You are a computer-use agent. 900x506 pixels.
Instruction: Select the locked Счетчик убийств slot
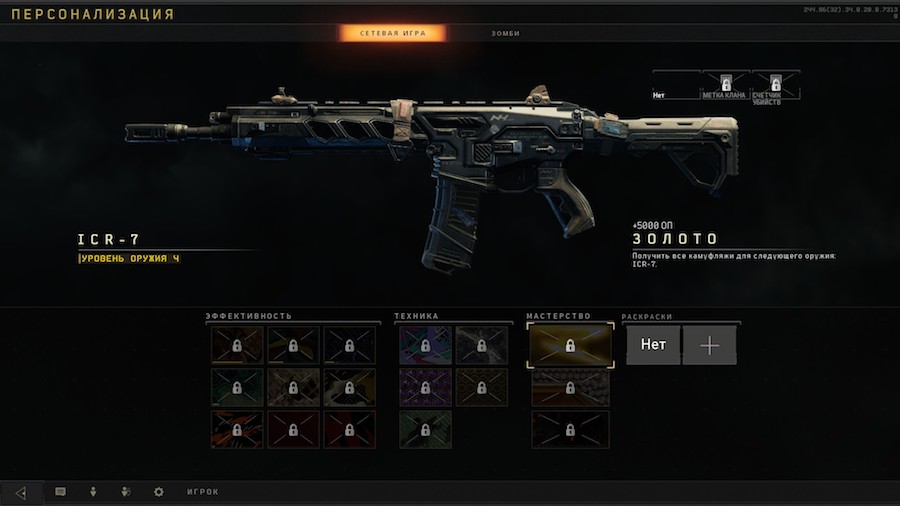(775, 85)
